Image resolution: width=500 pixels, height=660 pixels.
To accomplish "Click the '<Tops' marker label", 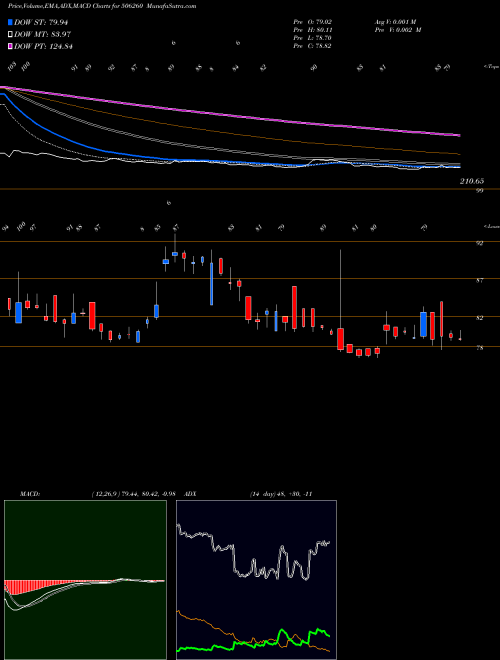I will pos(492,67).
